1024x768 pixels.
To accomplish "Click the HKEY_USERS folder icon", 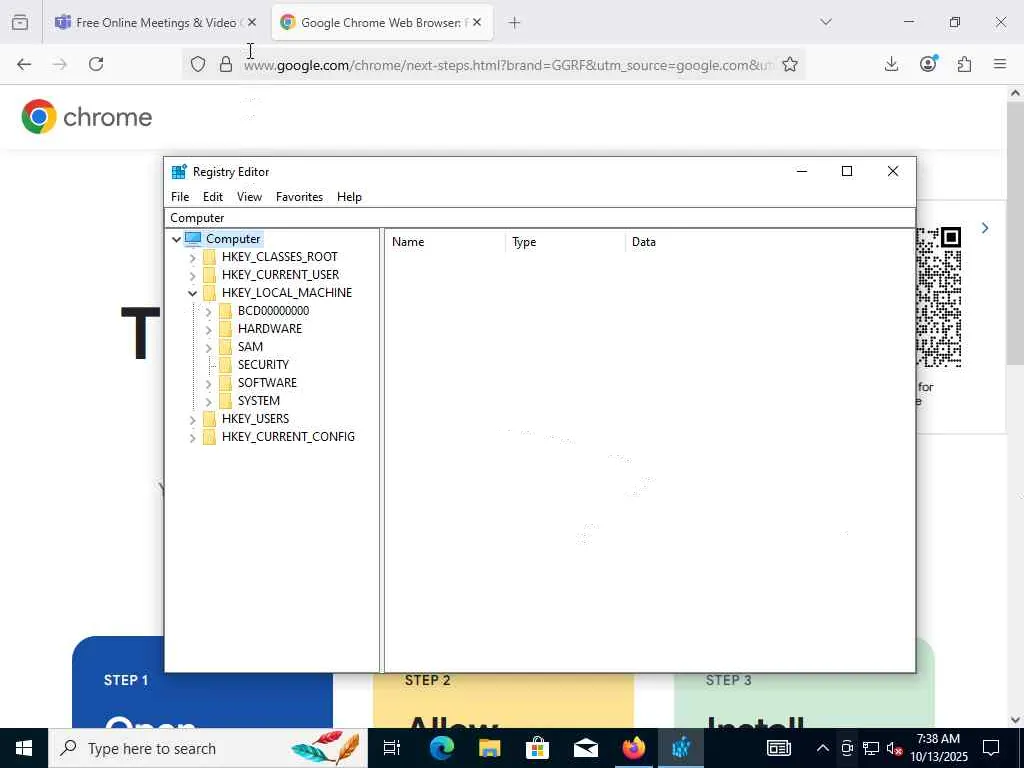I will click(209, 419).
